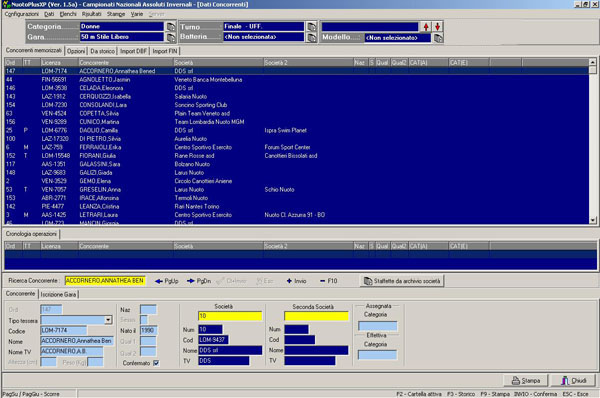Viewport: 600px width, 398px height.
Task: Select the Concorrenti memorizzati tab
Action: [34, 51]
